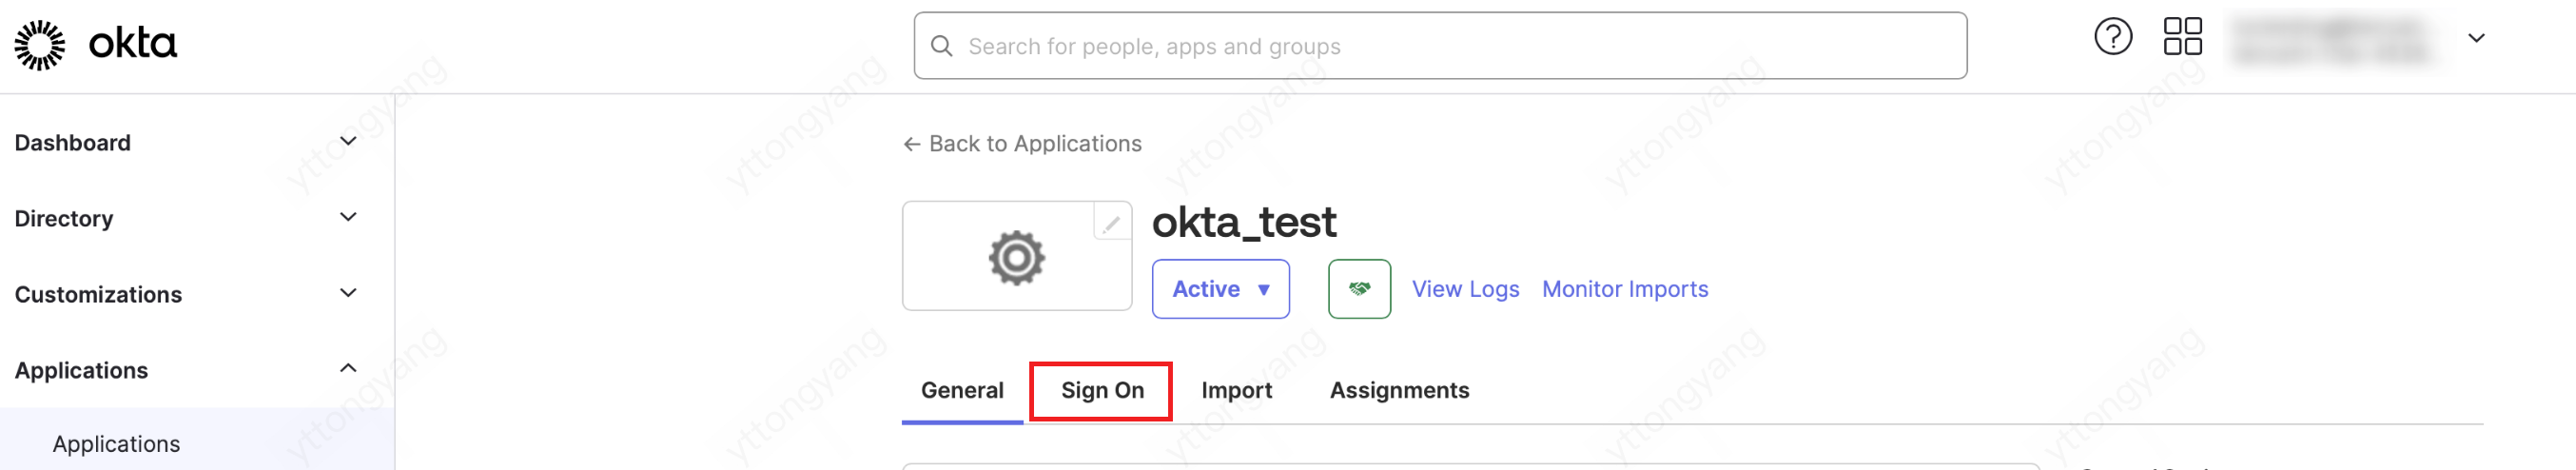The image size is (2576, 470).
Task: Expand the Customizations sidebar section
Action: tap(348, 294)
